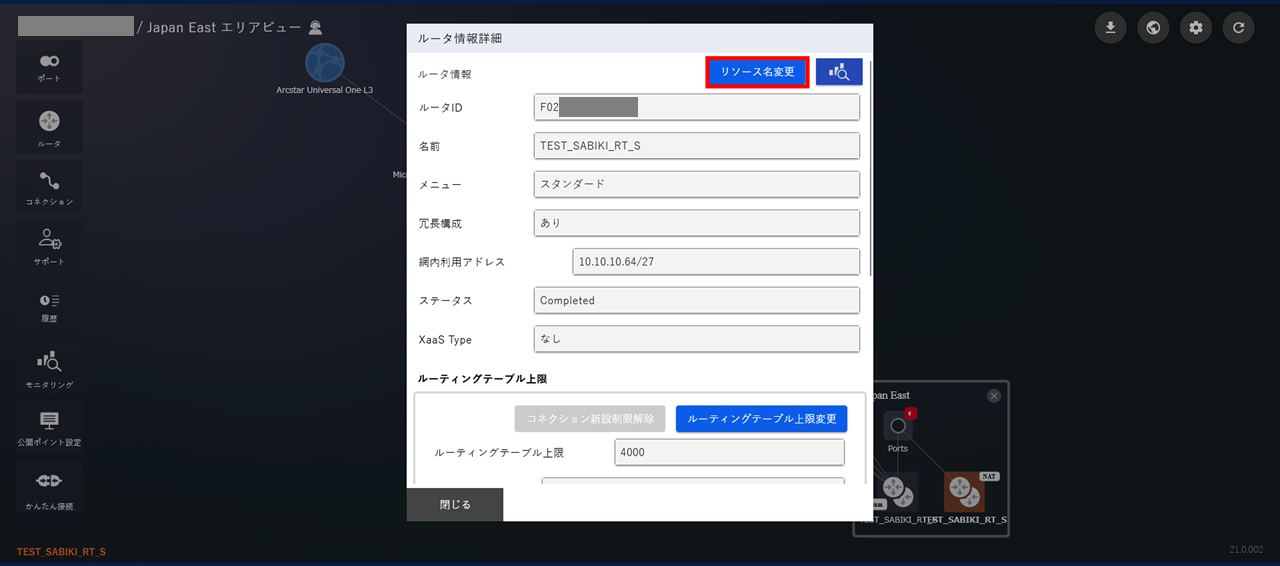This screenshot has height=566, width=1280.
Task: Click the 閉じる button
Action: click(455, 505)
